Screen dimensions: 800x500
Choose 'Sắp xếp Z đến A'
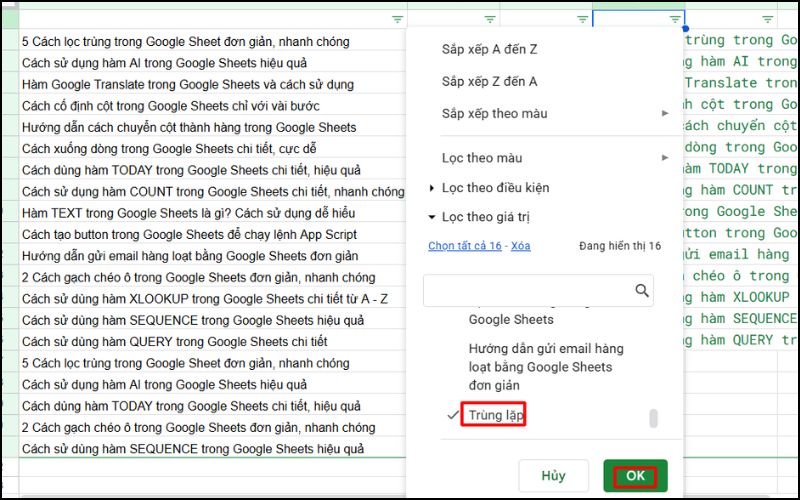[x=489, y=81]
